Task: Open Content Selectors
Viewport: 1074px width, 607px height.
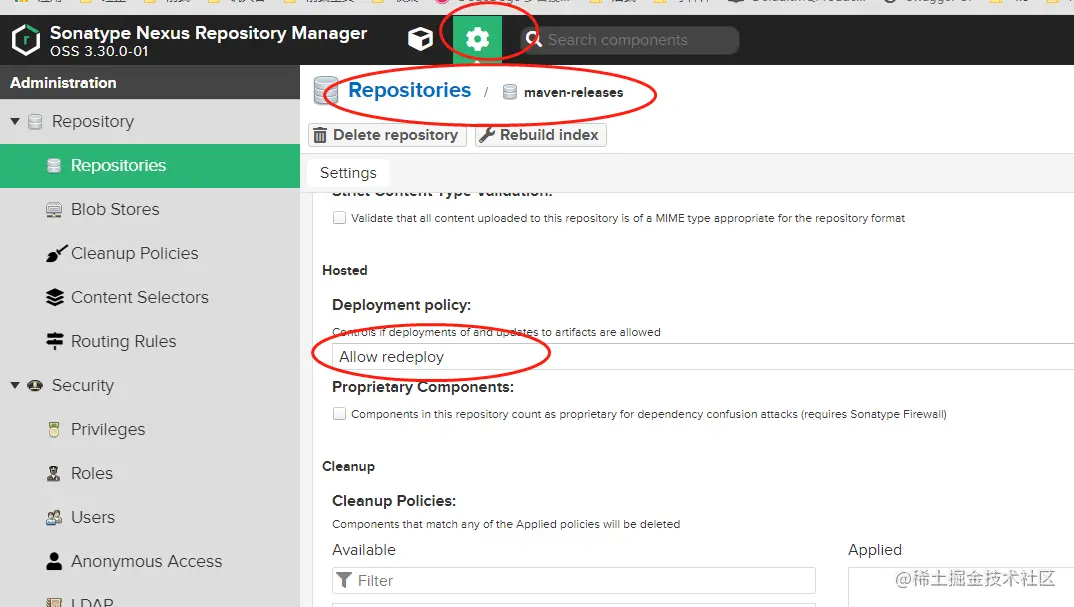Action: (x=140, y=297)
